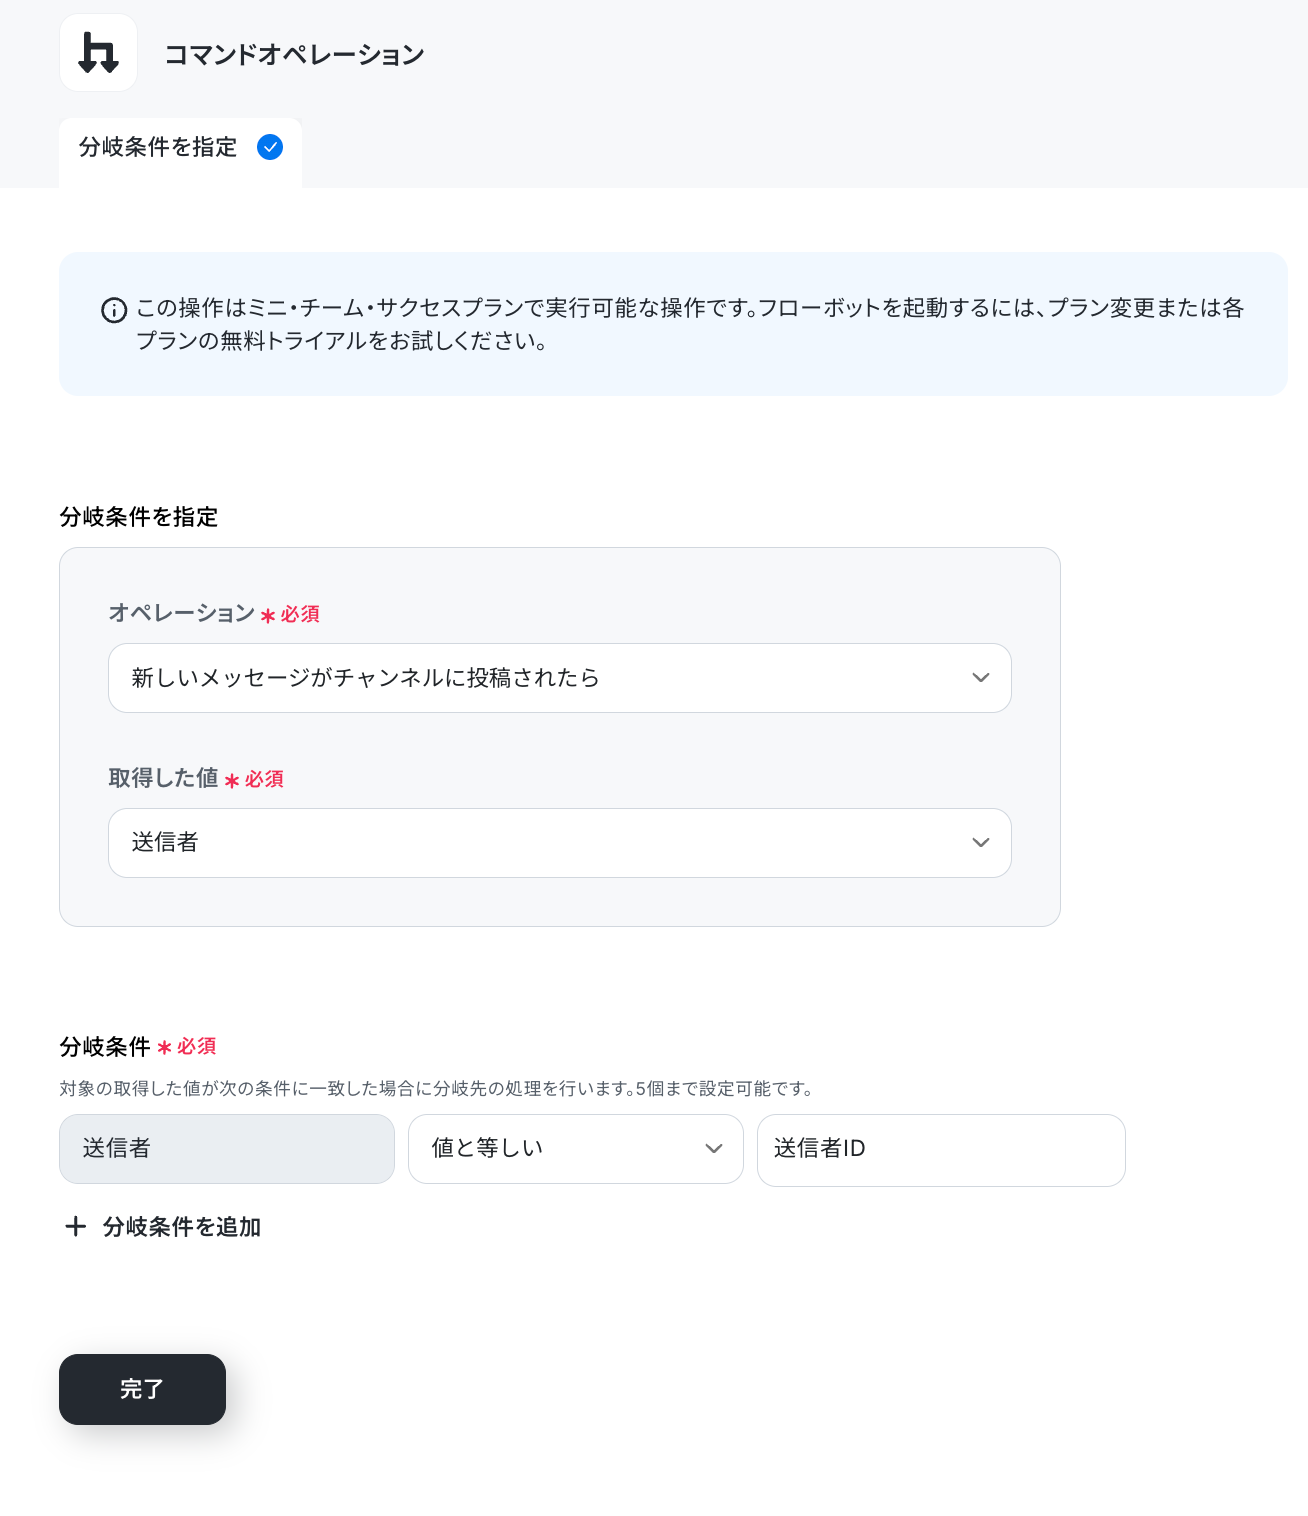Click the 分岐条件を指定 section heading

coord(139,517)
